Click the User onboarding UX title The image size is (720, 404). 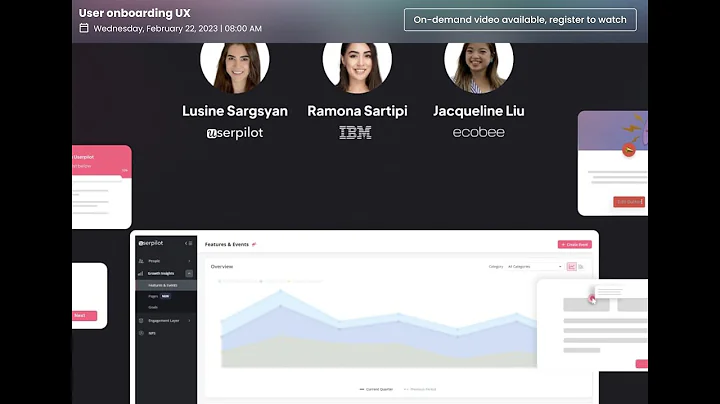pyautogui.click(x=135, y=13)
